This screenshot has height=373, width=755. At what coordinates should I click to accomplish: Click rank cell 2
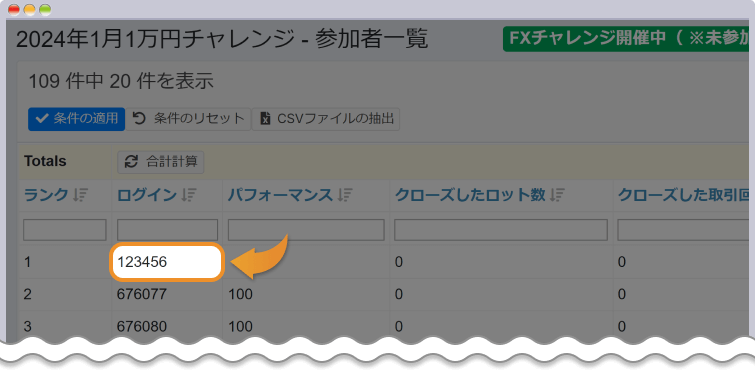coord(27,294)
